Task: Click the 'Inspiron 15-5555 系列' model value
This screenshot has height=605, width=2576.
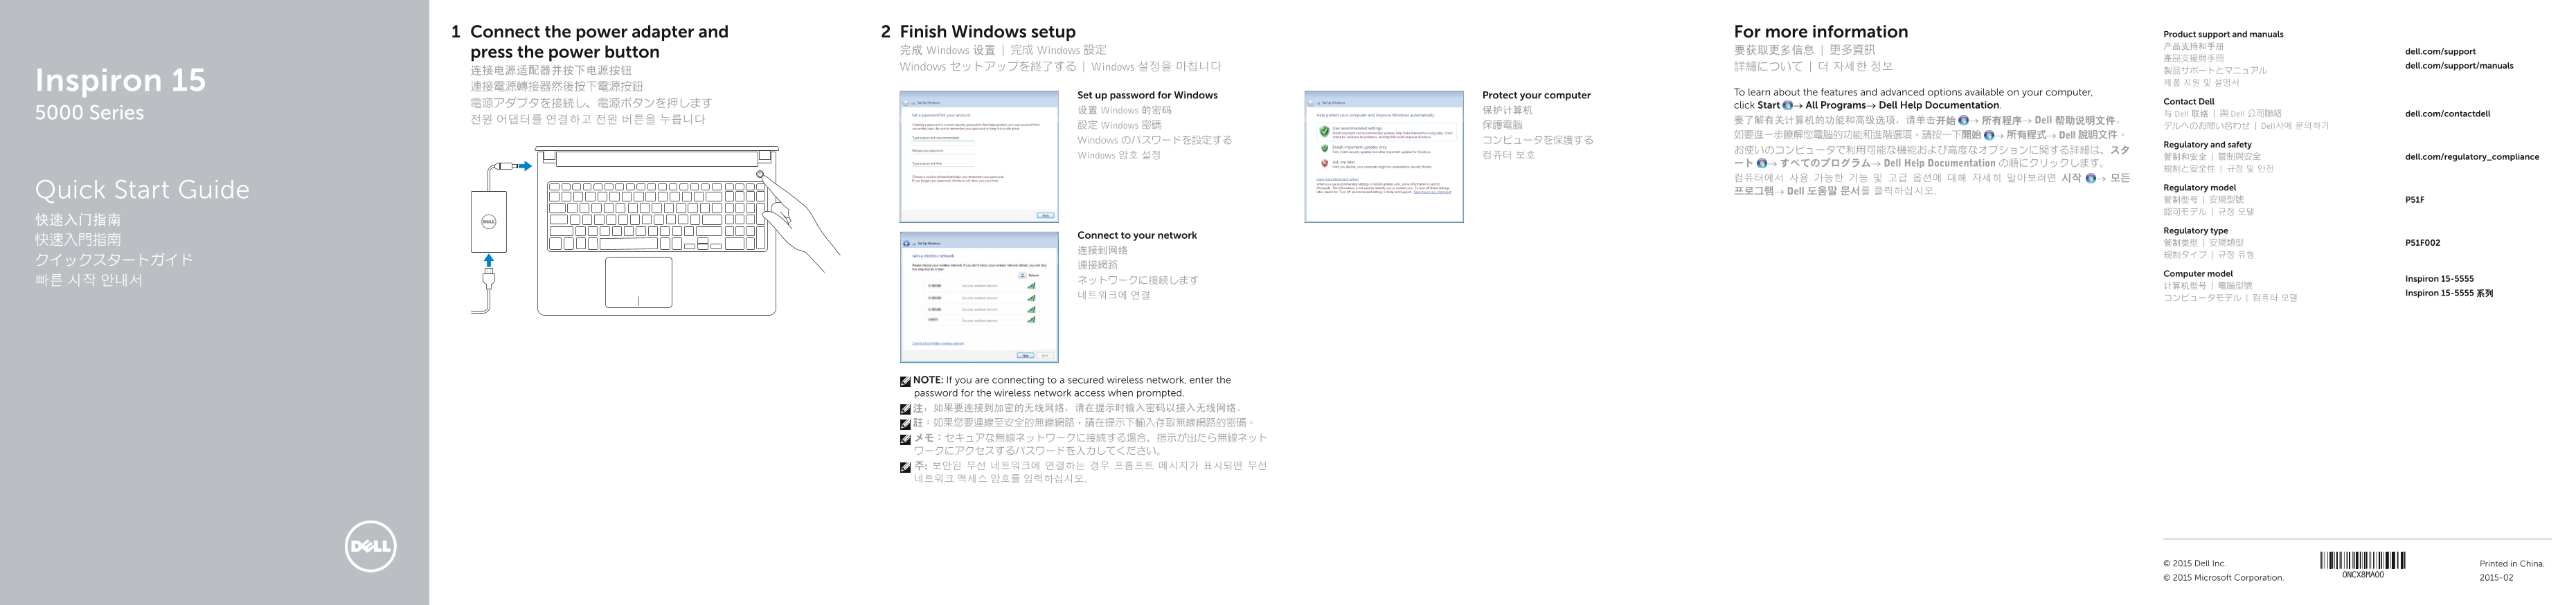Action: pos(2449,294)
